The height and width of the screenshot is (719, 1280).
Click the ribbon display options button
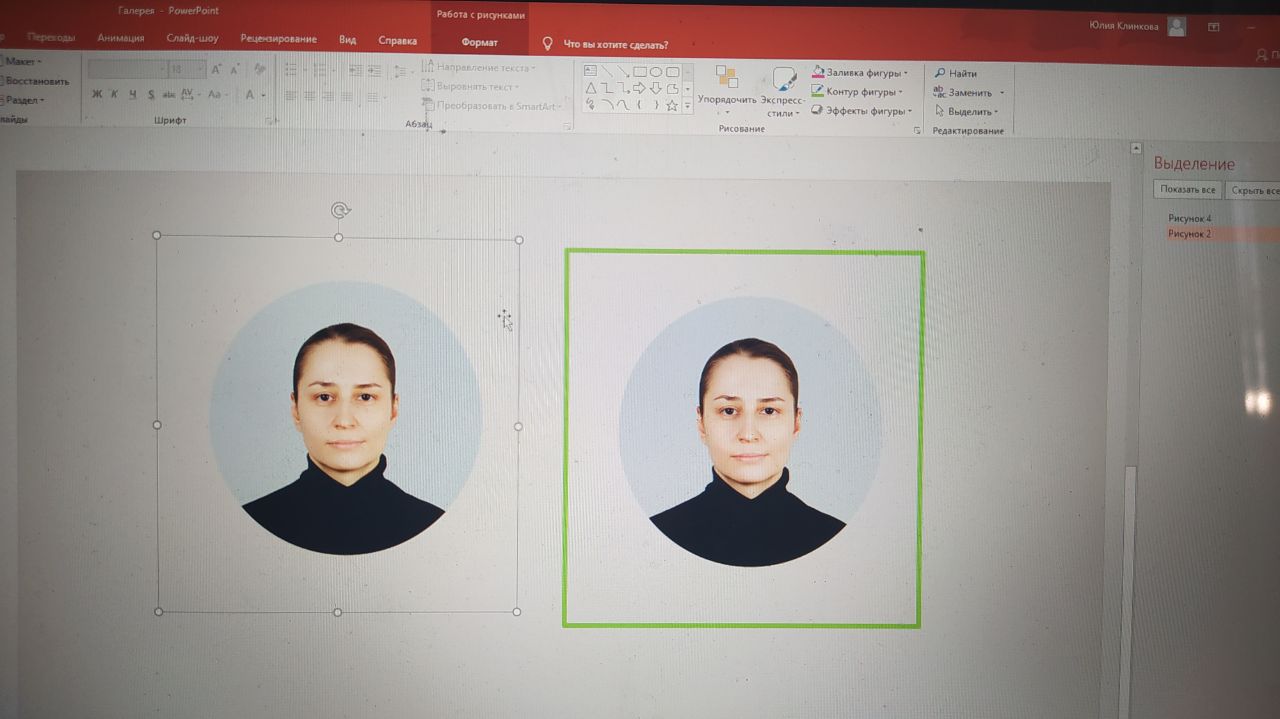point(1213,27)
